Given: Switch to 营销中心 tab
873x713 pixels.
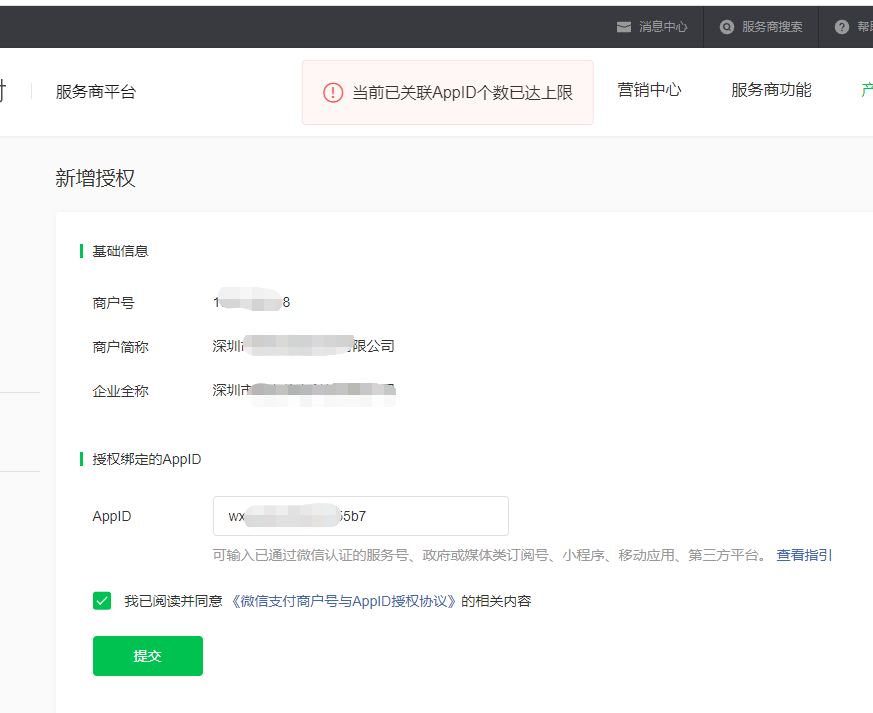Looking at the screenshot, I should (x=649, y=90).
